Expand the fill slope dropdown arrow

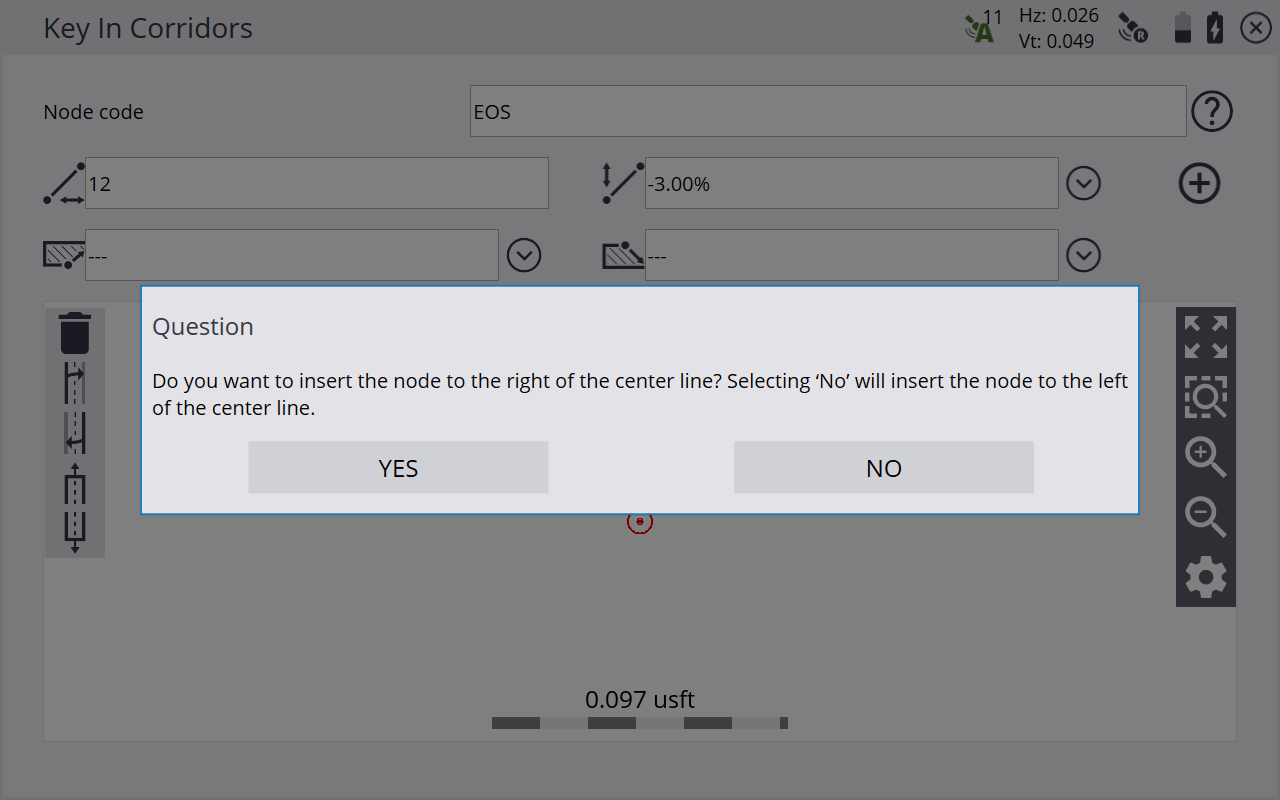click(x=1083, y=255)
